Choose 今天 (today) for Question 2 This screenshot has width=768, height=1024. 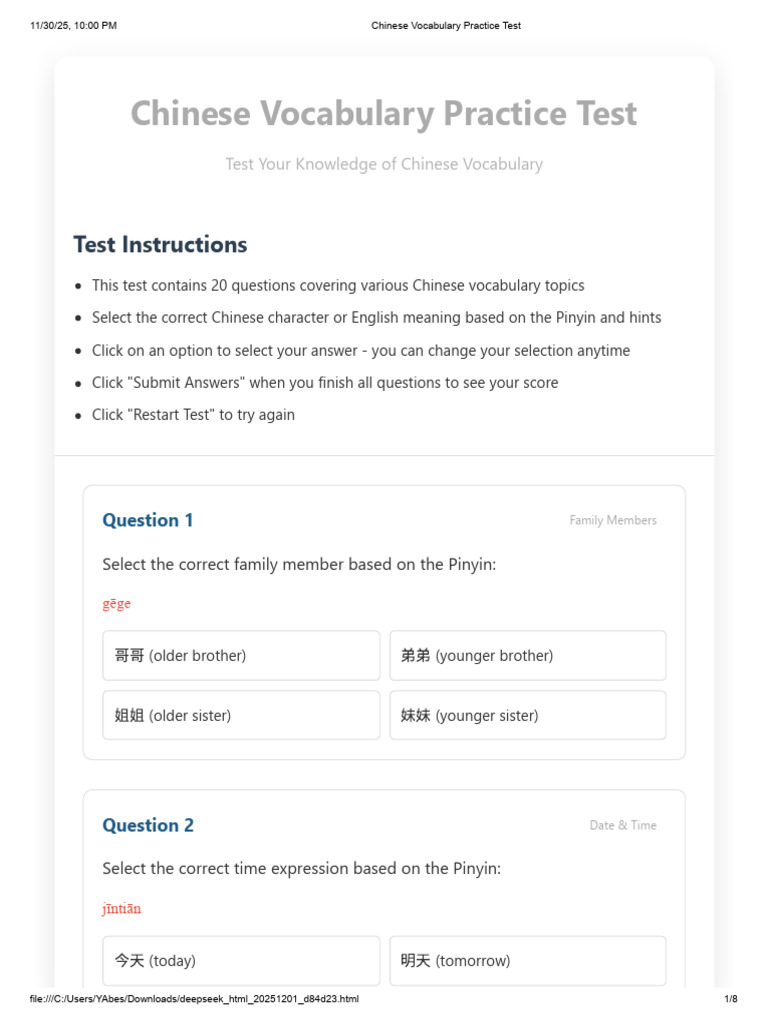tap(240, 961)
